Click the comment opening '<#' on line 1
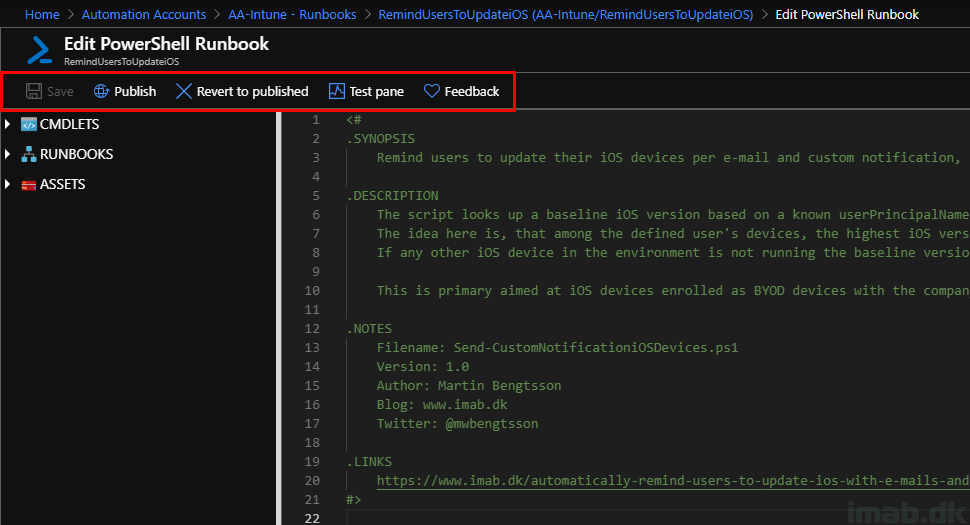Screen dimensions: 970x525 click(x=354, y=119)
